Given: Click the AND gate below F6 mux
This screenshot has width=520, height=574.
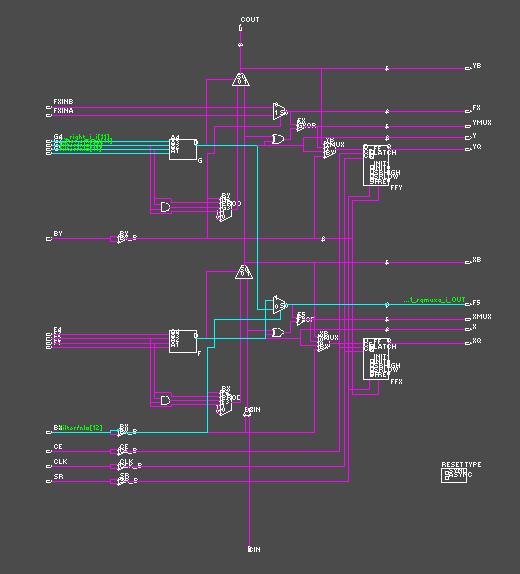Looking at the screenshot, I should click(278, 139).
